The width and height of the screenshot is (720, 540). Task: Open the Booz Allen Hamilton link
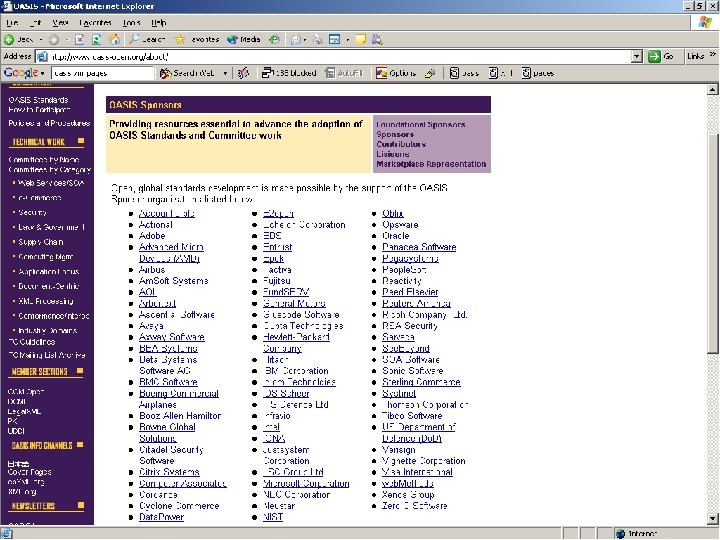click(180, 416)
